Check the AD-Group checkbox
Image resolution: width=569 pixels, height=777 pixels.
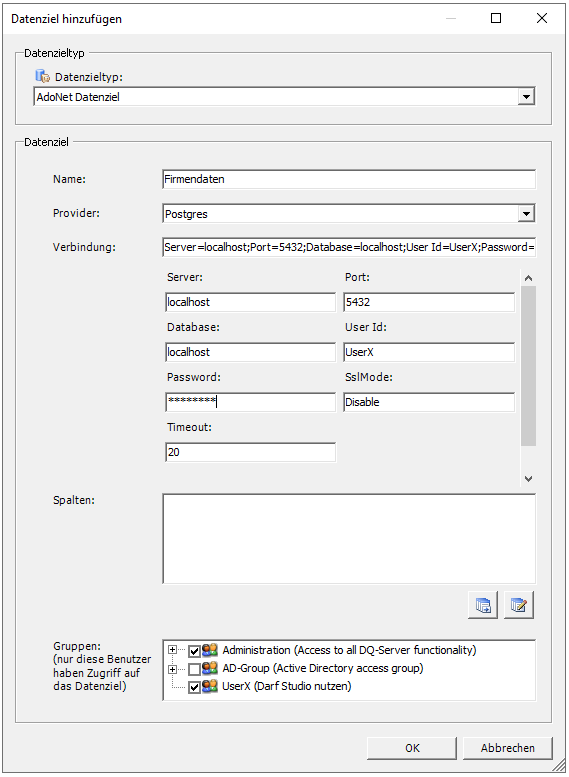point(194,669)
